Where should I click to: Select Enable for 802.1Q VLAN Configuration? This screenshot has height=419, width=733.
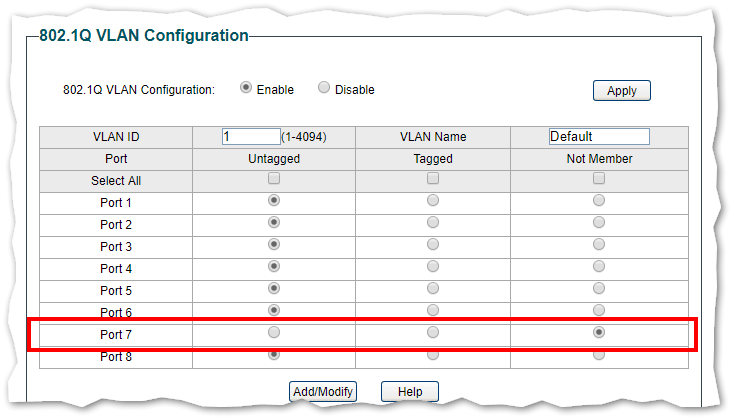pyautogui.click(x=246, y=88)
